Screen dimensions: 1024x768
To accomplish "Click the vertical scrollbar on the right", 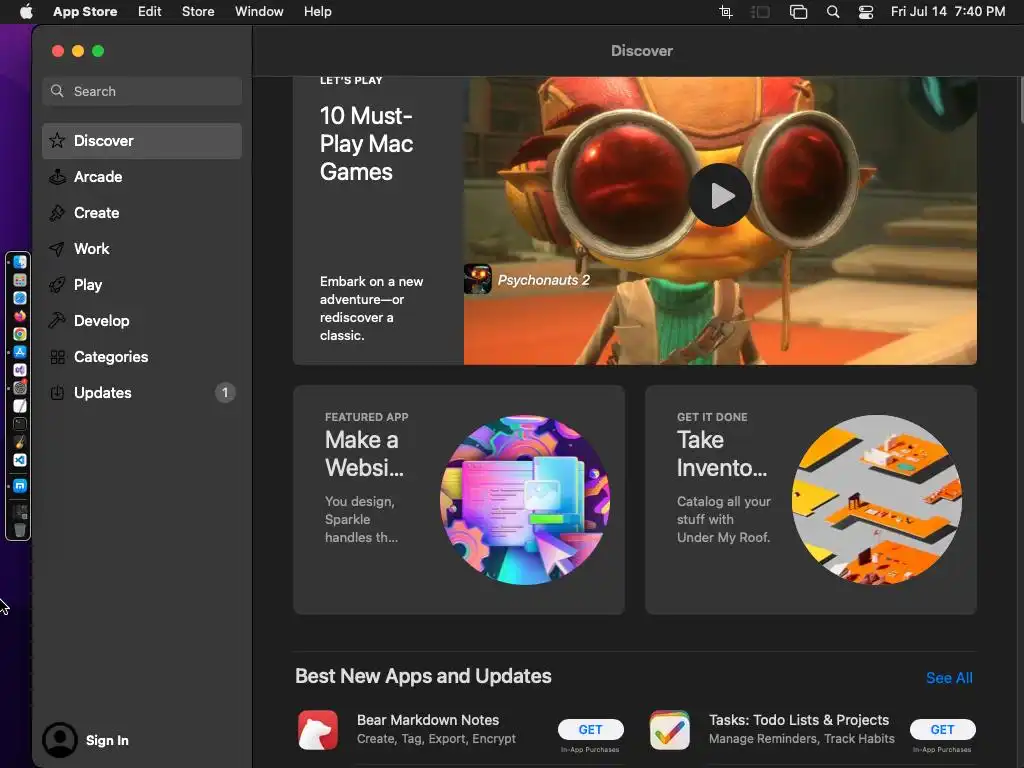I will (x=1021, y=98).
